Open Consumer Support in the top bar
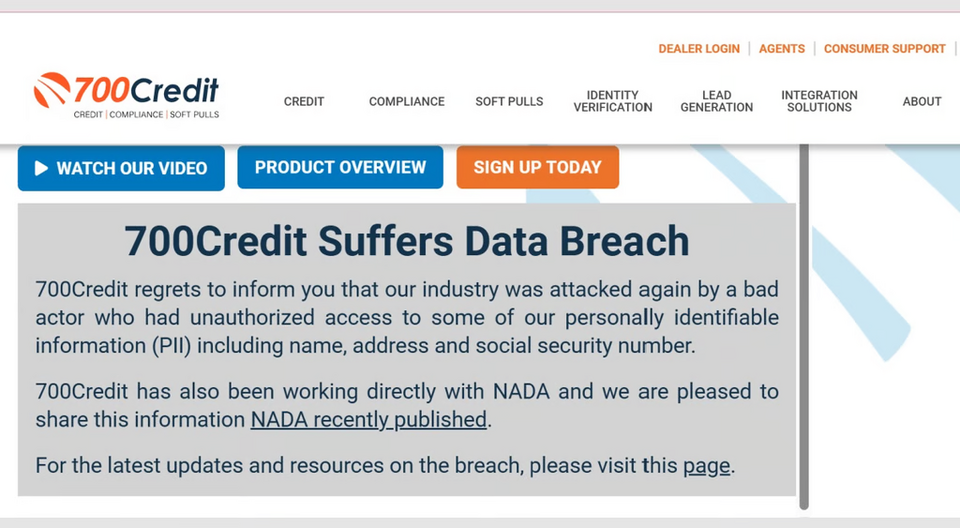 pos(884,48)
